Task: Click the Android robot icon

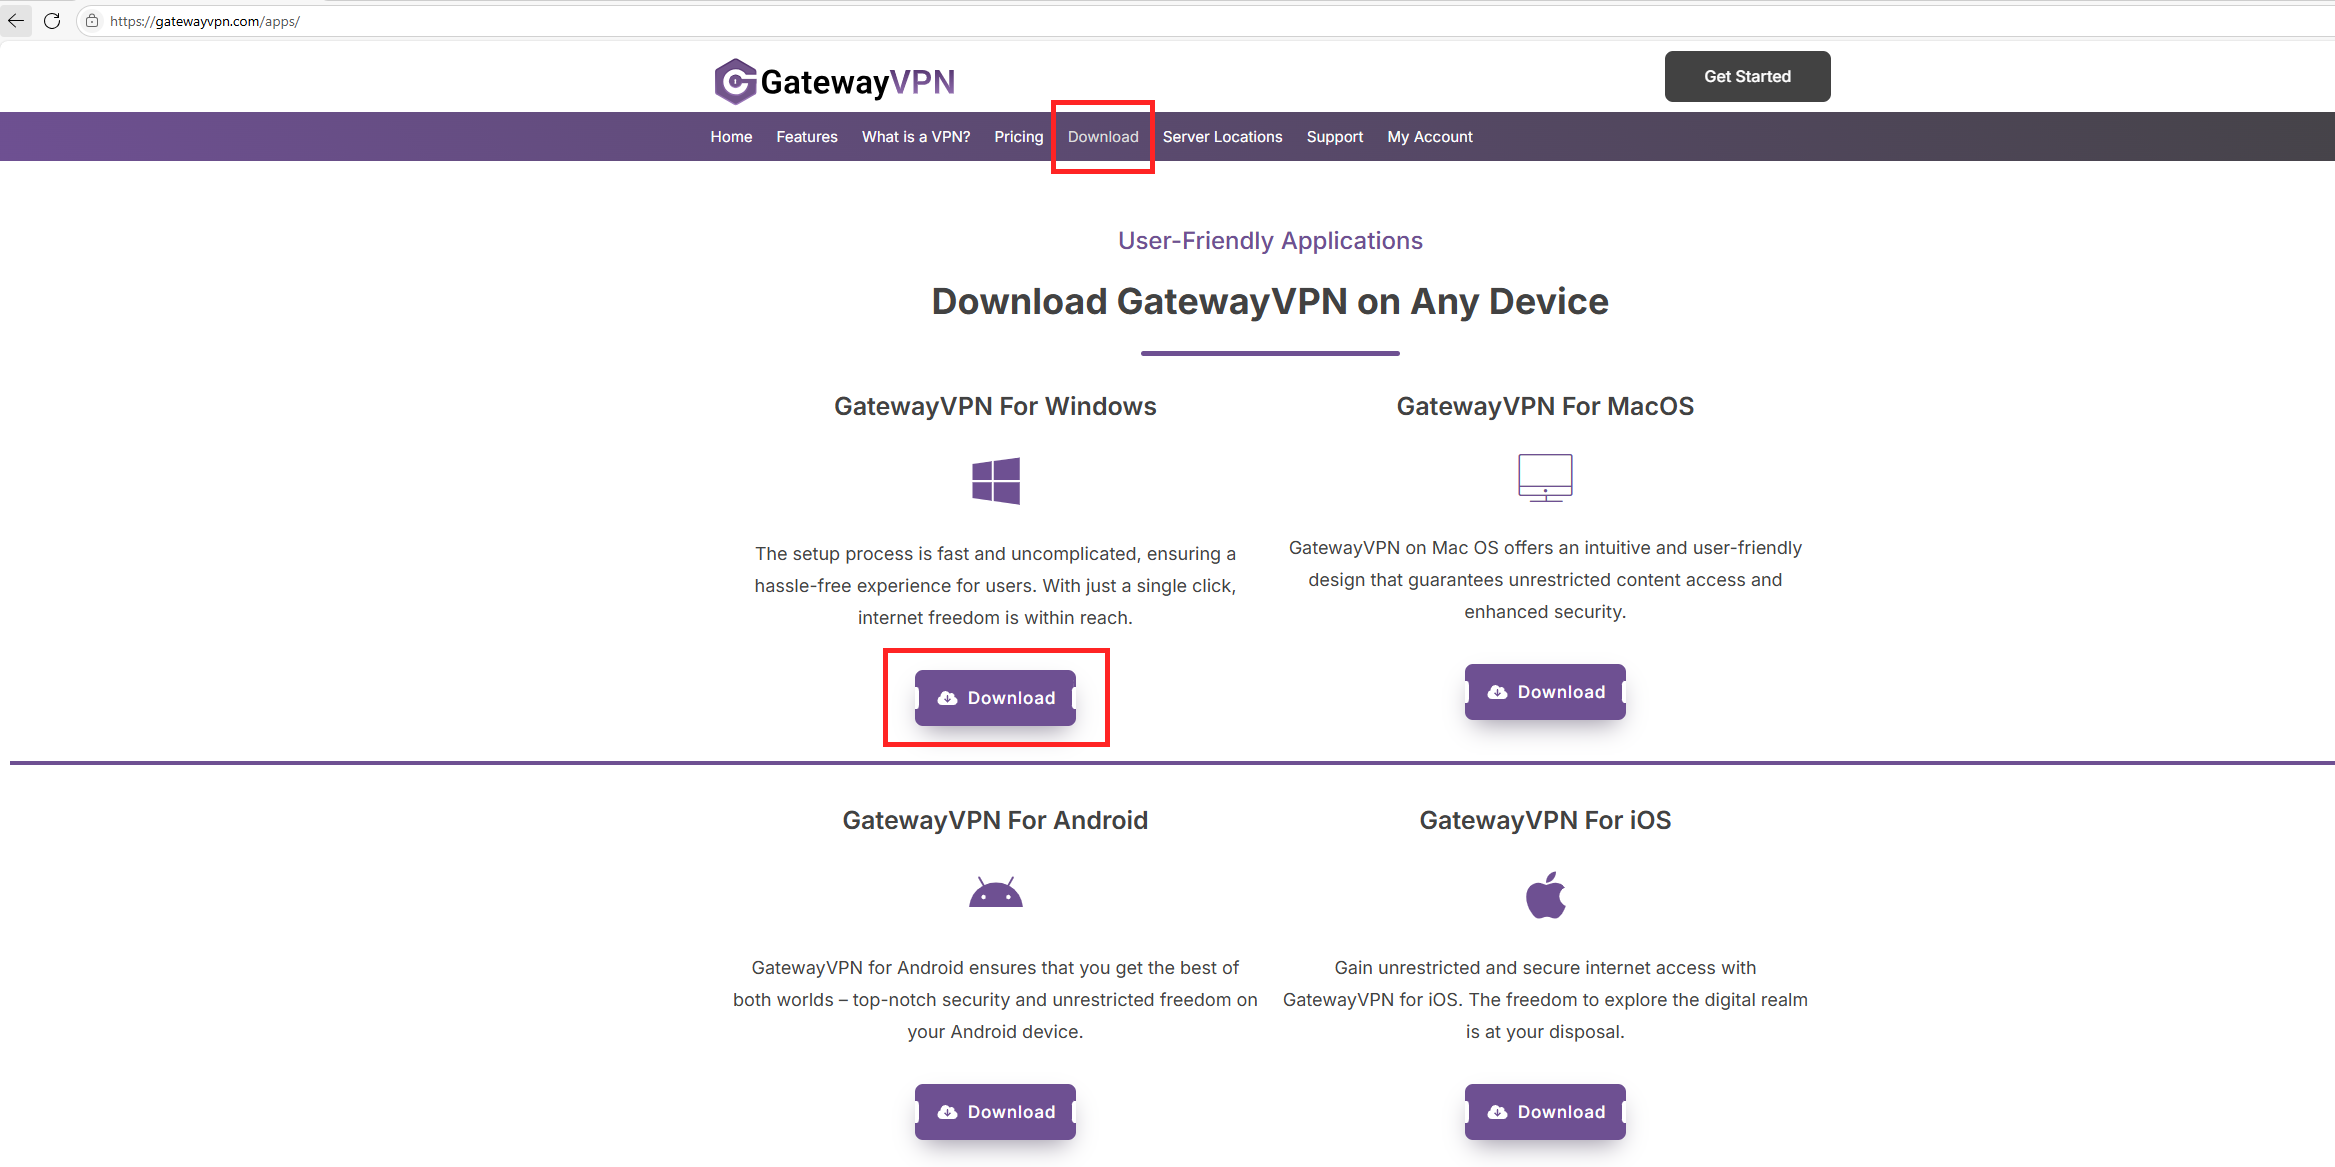Action: click(x=996, y=892)
